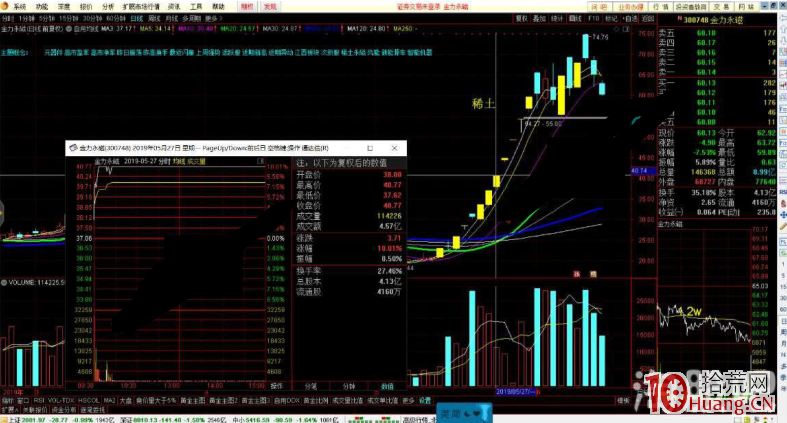Screen dimensions: 787x423
Task: Switch to the 1分钟 period tab
Action: coord(26,19)
